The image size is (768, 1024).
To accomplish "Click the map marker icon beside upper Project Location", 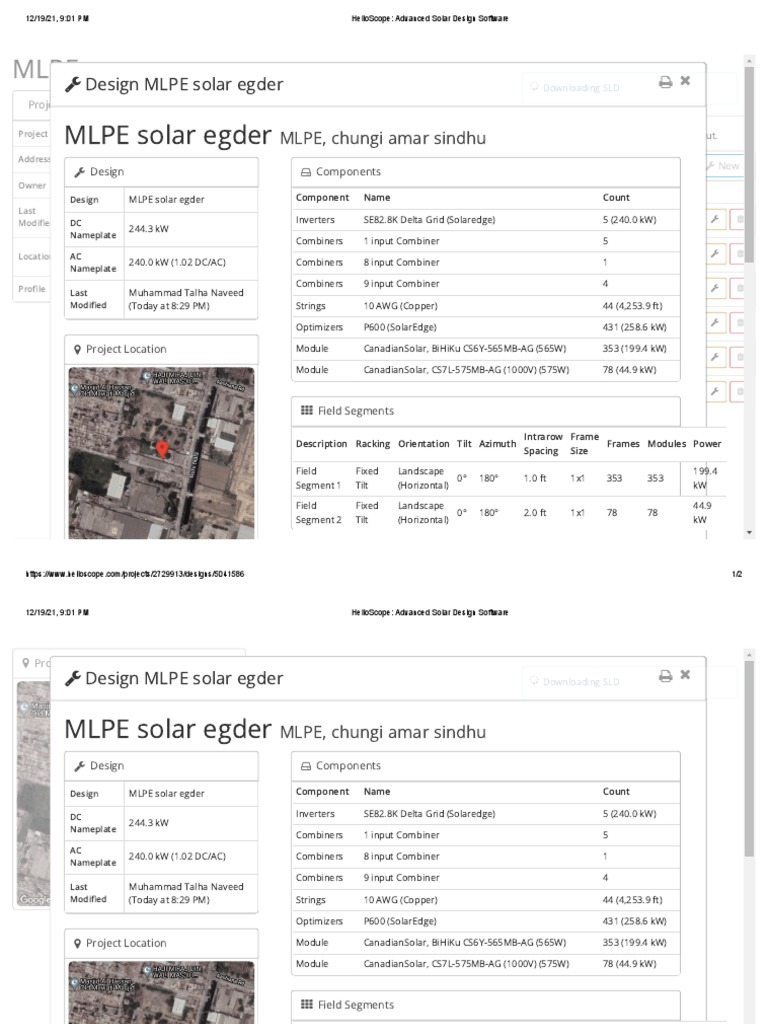I will coord(78,349).
